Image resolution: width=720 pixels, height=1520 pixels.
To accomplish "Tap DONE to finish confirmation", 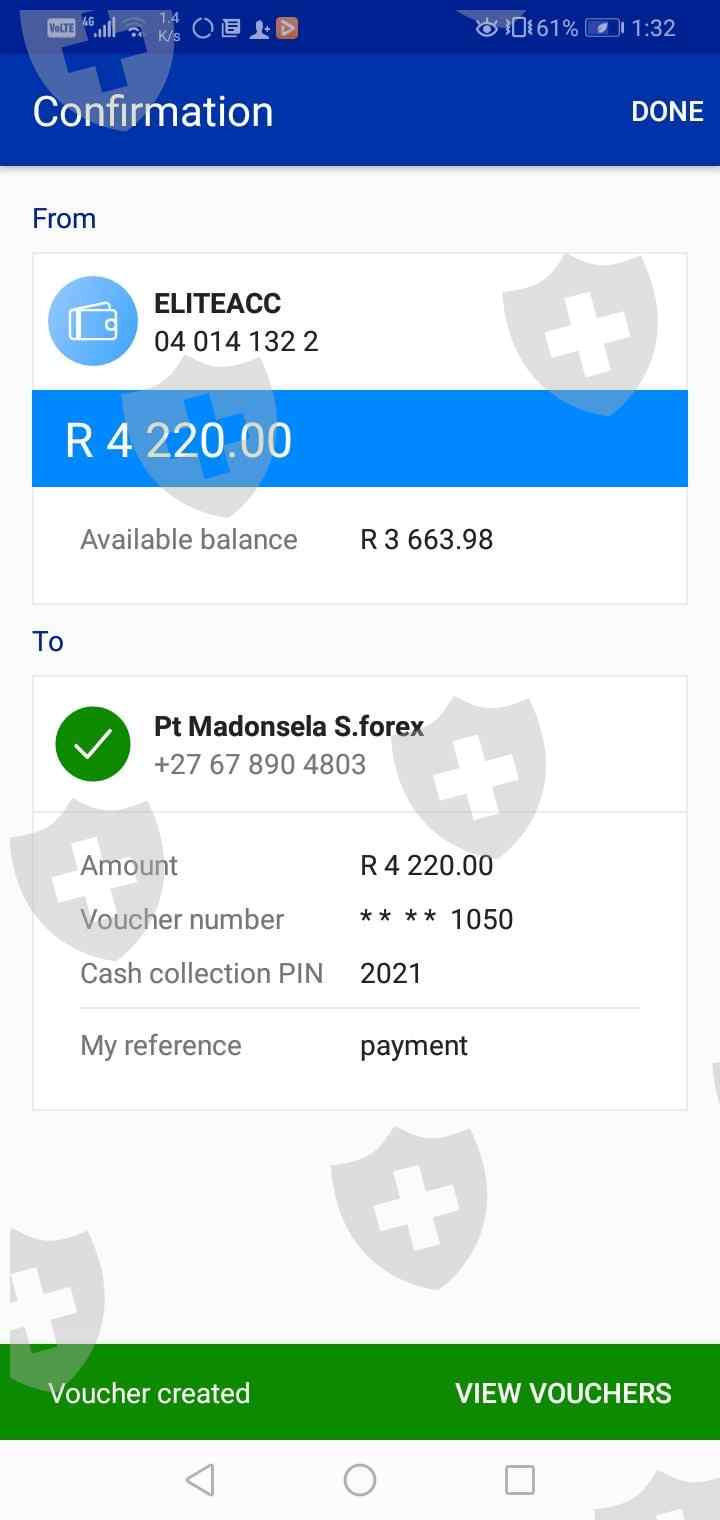I will pos(667,111).
